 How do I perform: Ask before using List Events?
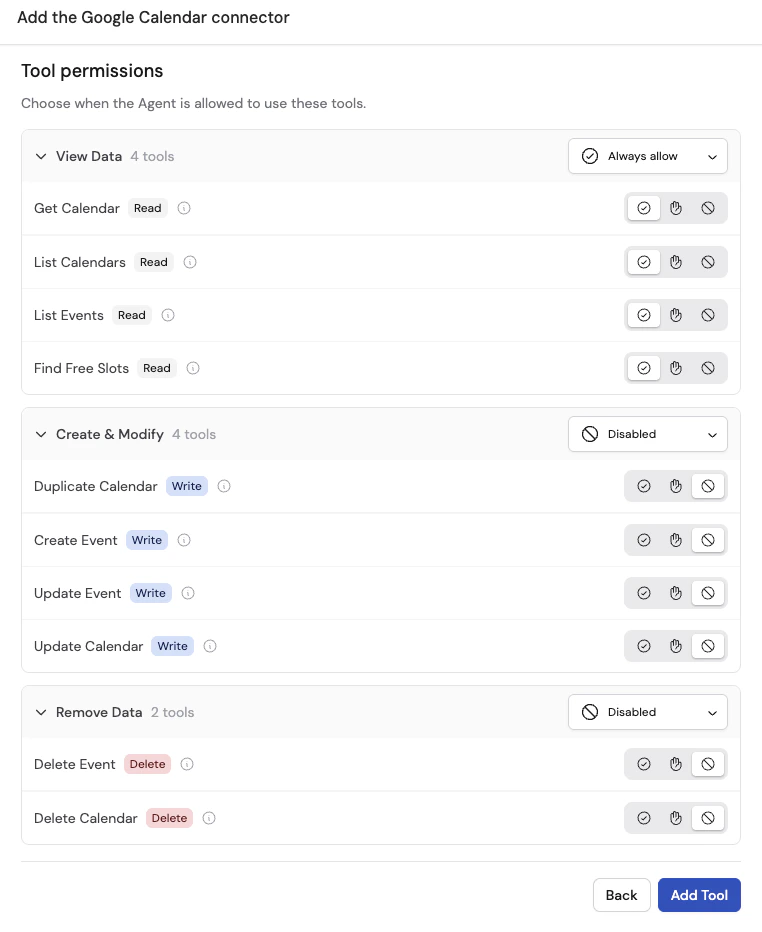[676, 315]
